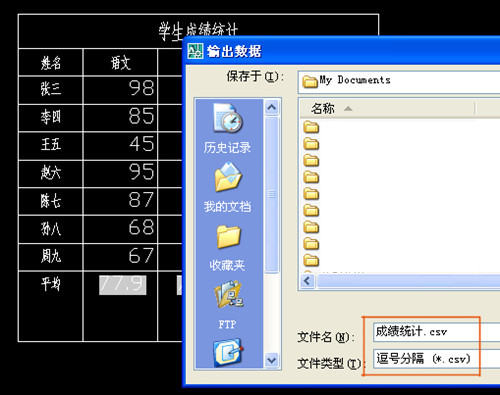The image size is (500, 395).
Task: Select the 姓名 header cell in the table
Action: (51, 62)
